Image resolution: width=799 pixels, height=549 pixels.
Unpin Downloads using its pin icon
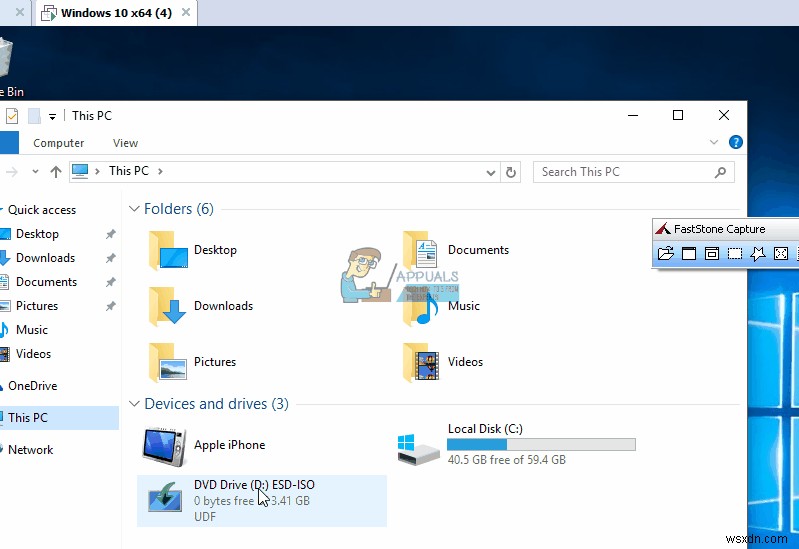coord(110,258)
